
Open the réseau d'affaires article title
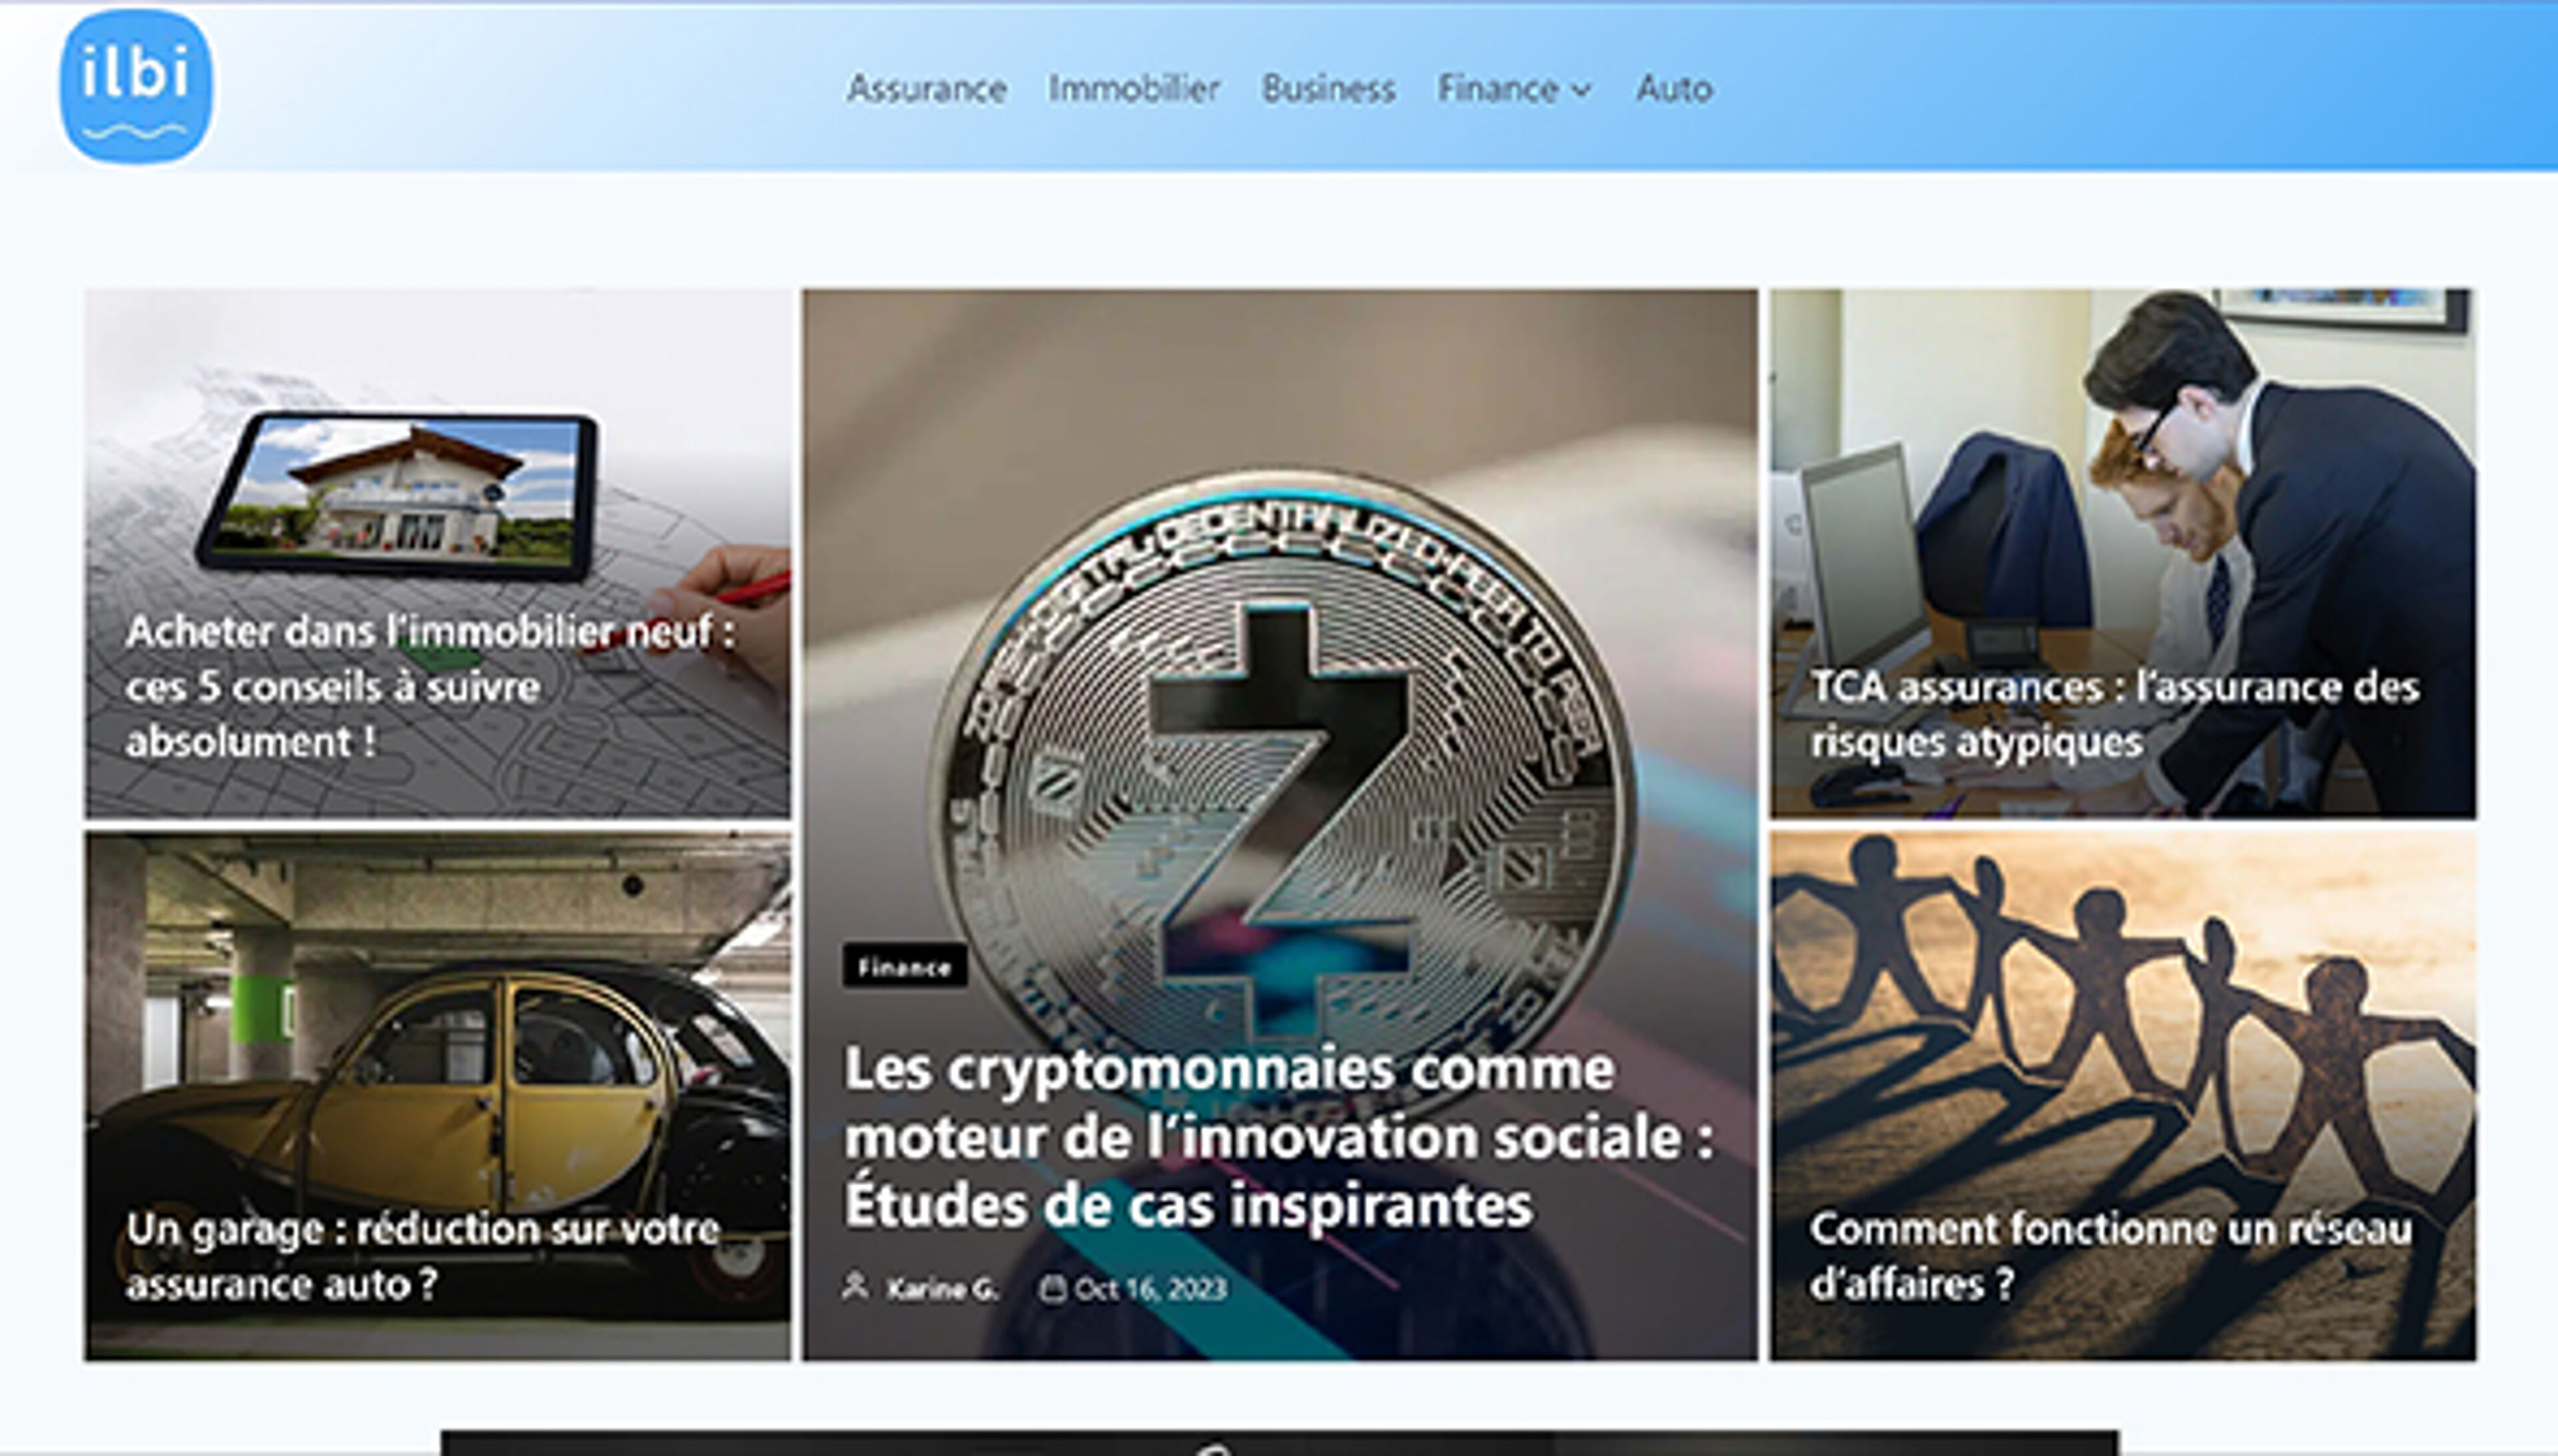[x=2110, y=1256]
